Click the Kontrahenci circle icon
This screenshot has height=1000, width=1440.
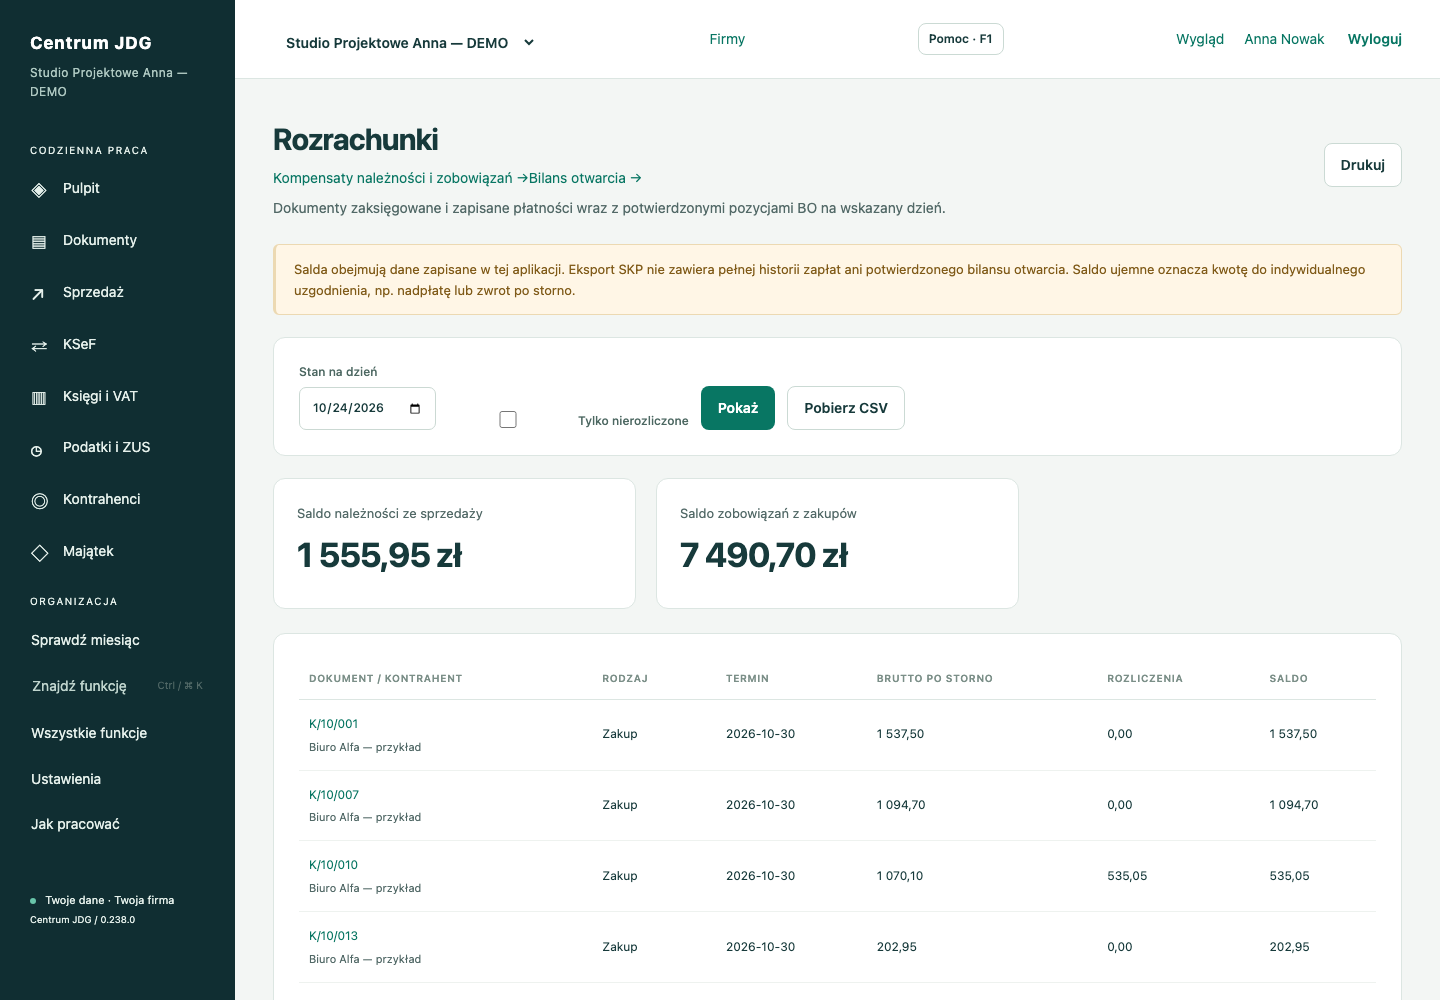click(39, 501)
